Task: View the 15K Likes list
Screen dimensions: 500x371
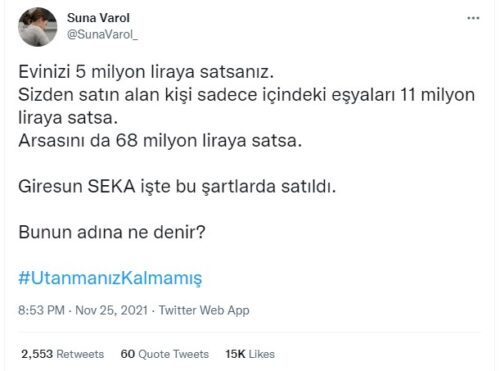Action: tap(250, 354)
